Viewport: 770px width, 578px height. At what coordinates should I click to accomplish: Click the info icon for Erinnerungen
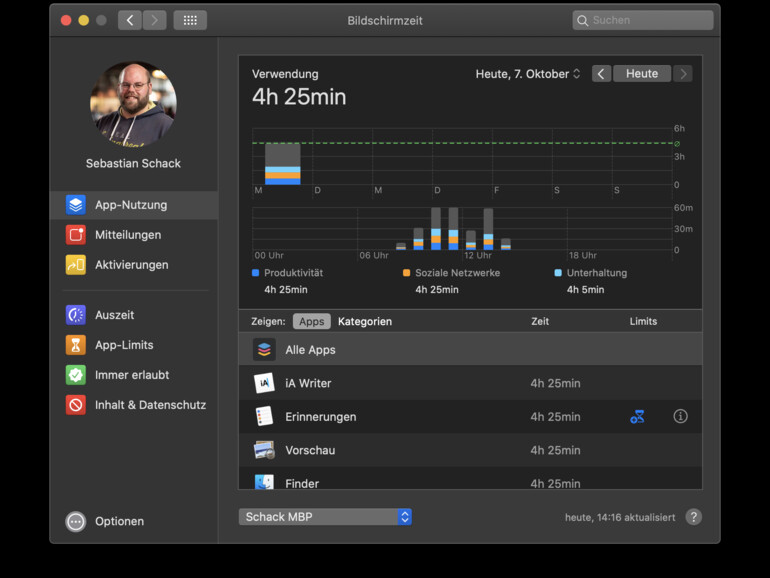tap(680, 416)
